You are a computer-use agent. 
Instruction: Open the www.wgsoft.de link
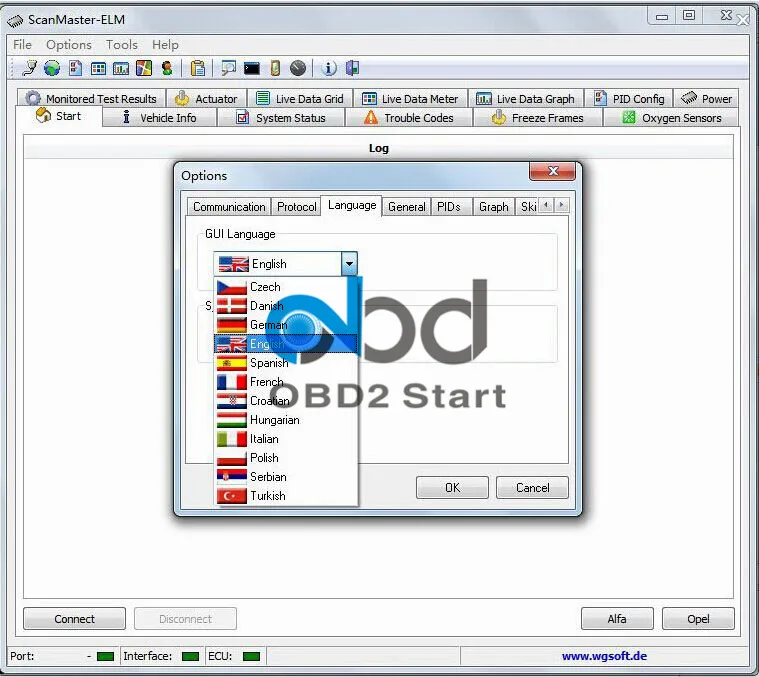click(604, 656)
